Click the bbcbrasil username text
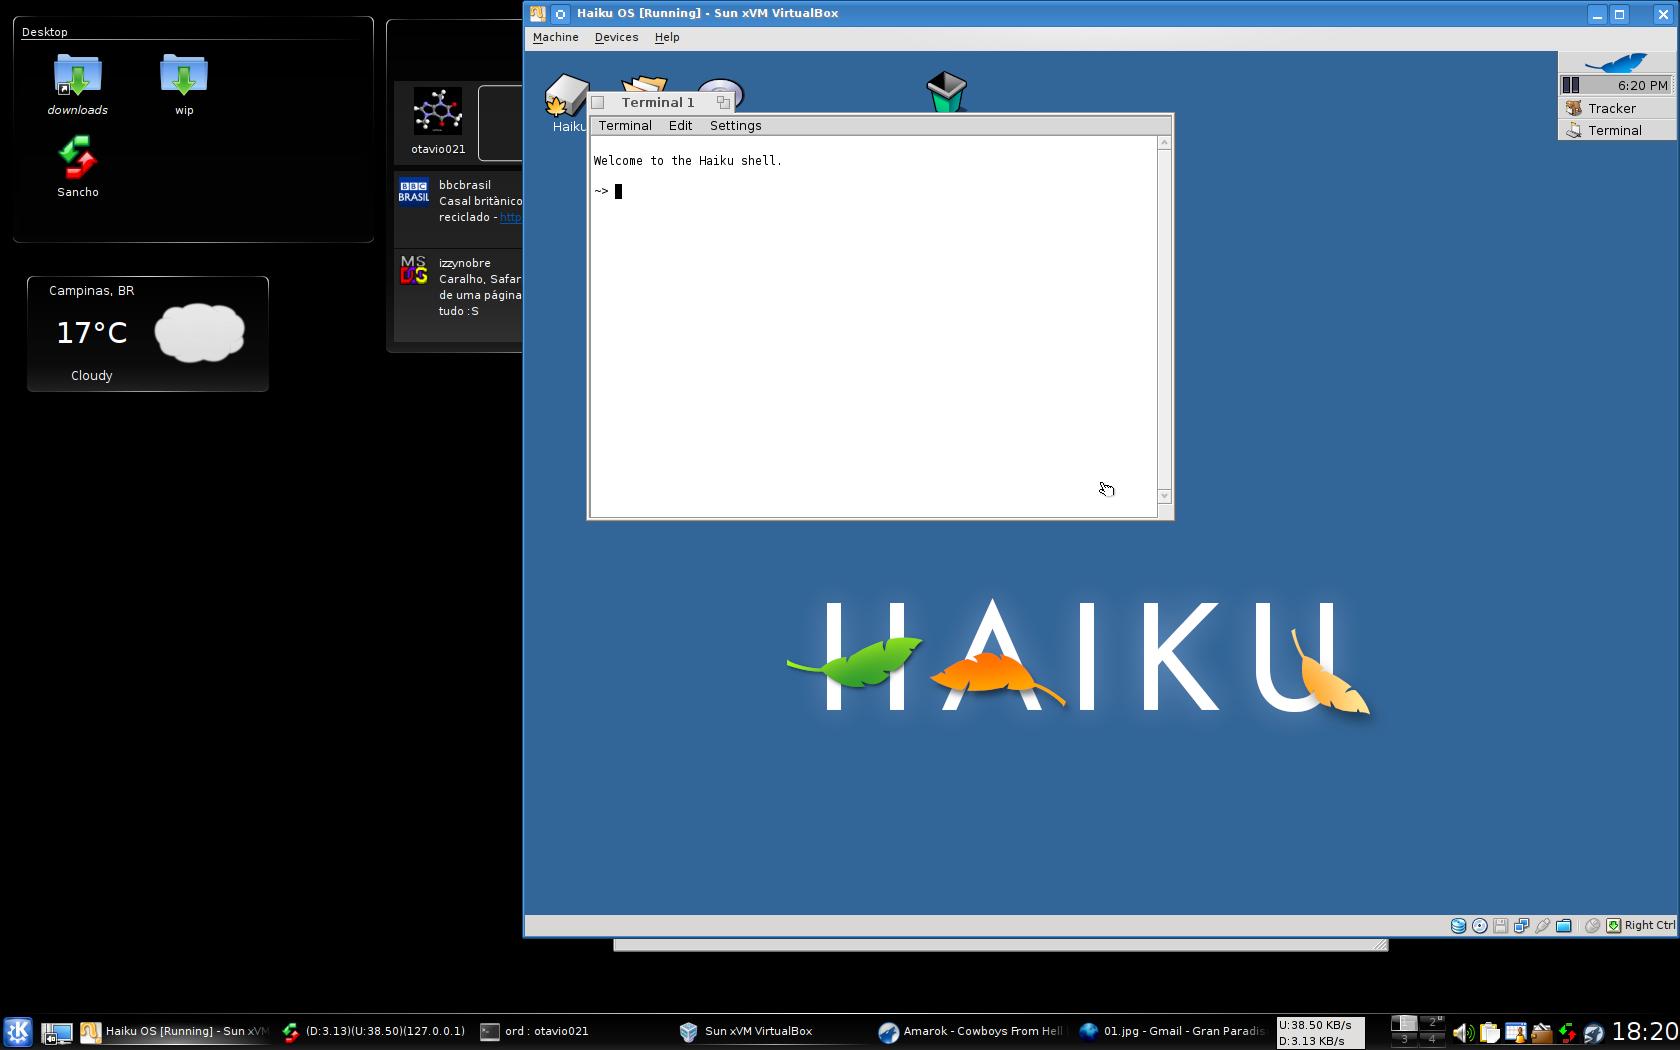The width and height of the screenshot is (1680, 1050). click(464, 185)
